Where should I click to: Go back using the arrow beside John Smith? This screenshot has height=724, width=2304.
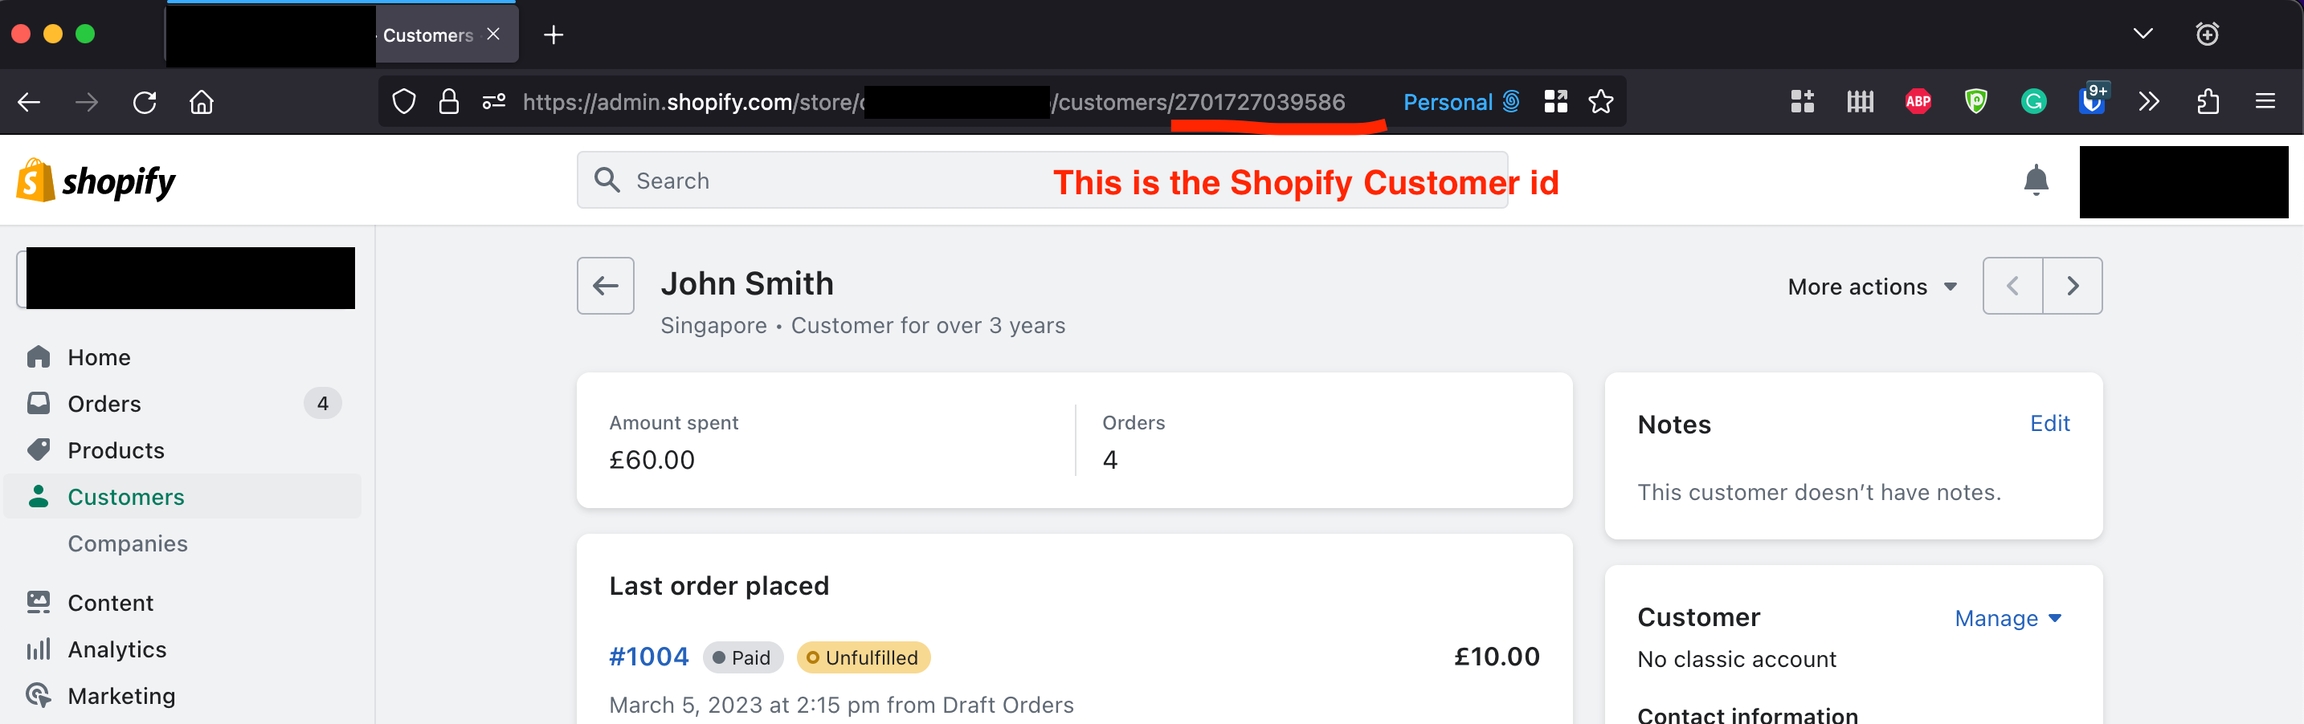605,286
